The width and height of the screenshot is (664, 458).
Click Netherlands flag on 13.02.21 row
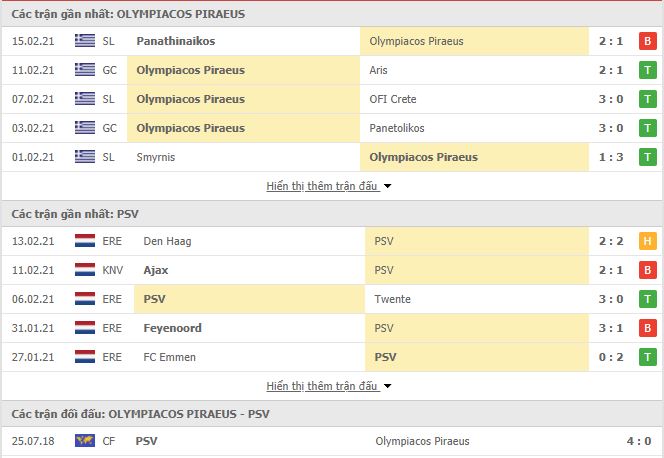(85, 241)
